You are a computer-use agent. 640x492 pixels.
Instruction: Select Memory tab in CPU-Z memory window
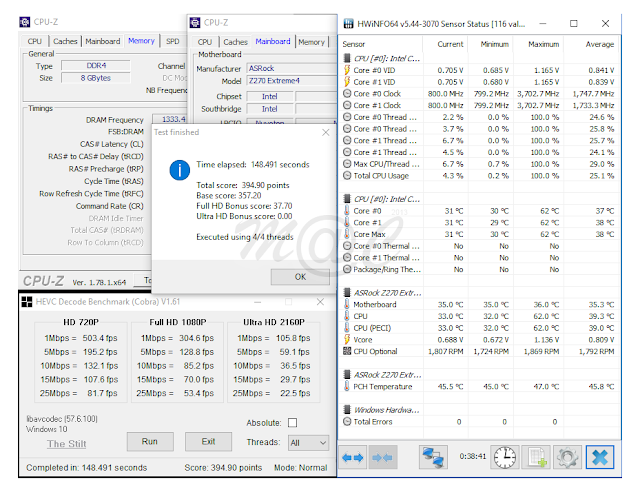point(141,41)
